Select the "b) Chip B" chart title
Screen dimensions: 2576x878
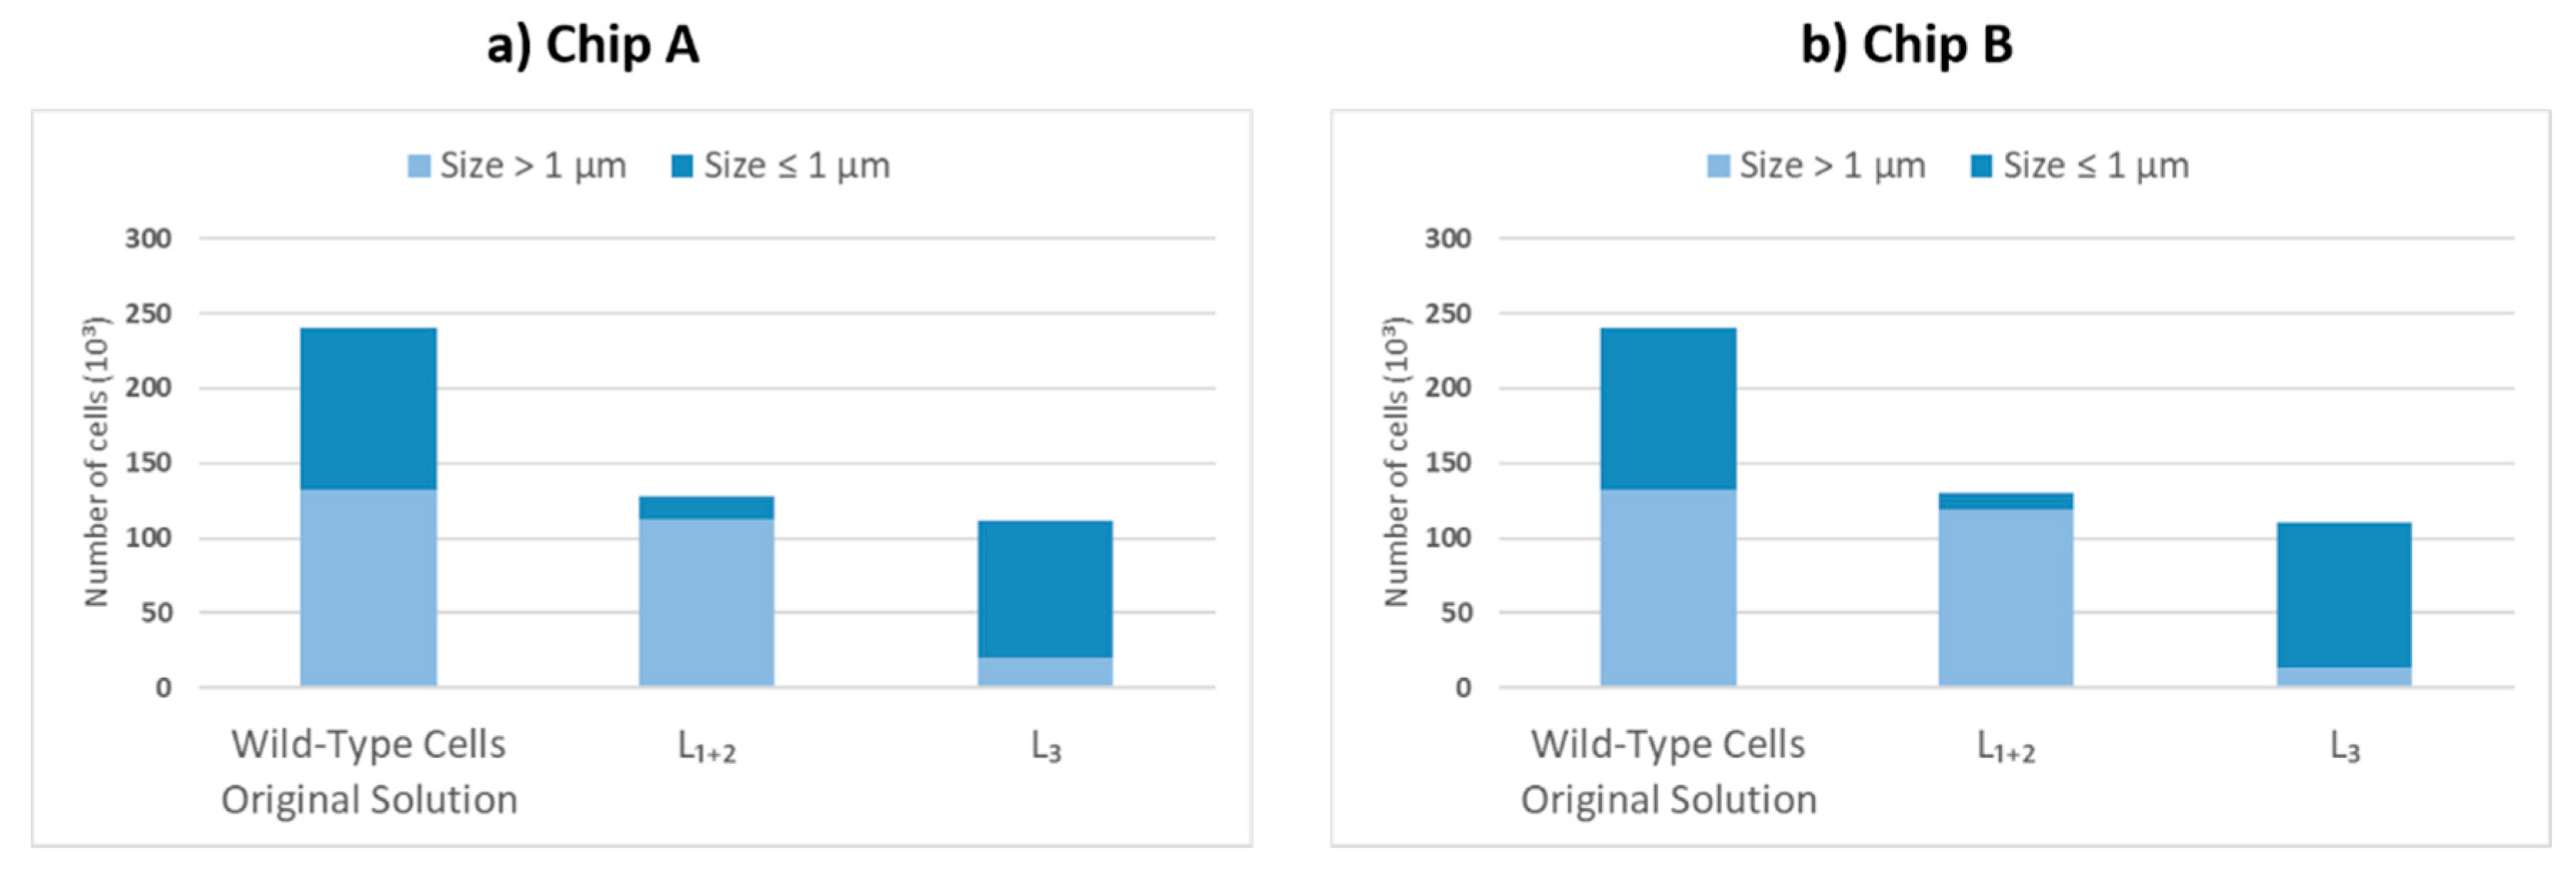(1907, 46)
